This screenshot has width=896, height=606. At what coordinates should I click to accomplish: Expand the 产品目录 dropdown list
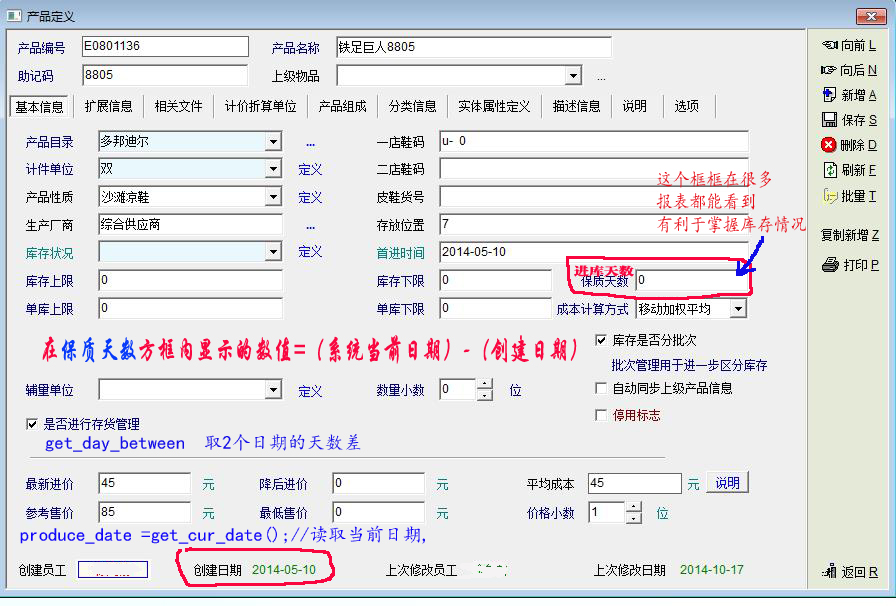273,142
